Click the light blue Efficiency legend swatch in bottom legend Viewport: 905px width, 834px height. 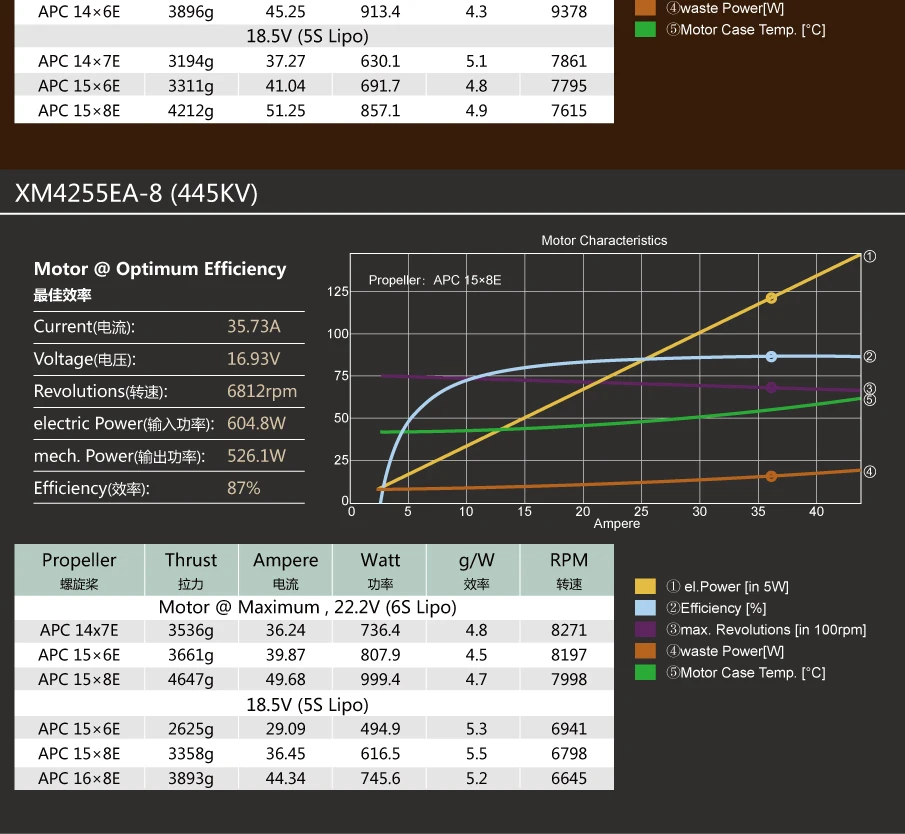point(645,608)
